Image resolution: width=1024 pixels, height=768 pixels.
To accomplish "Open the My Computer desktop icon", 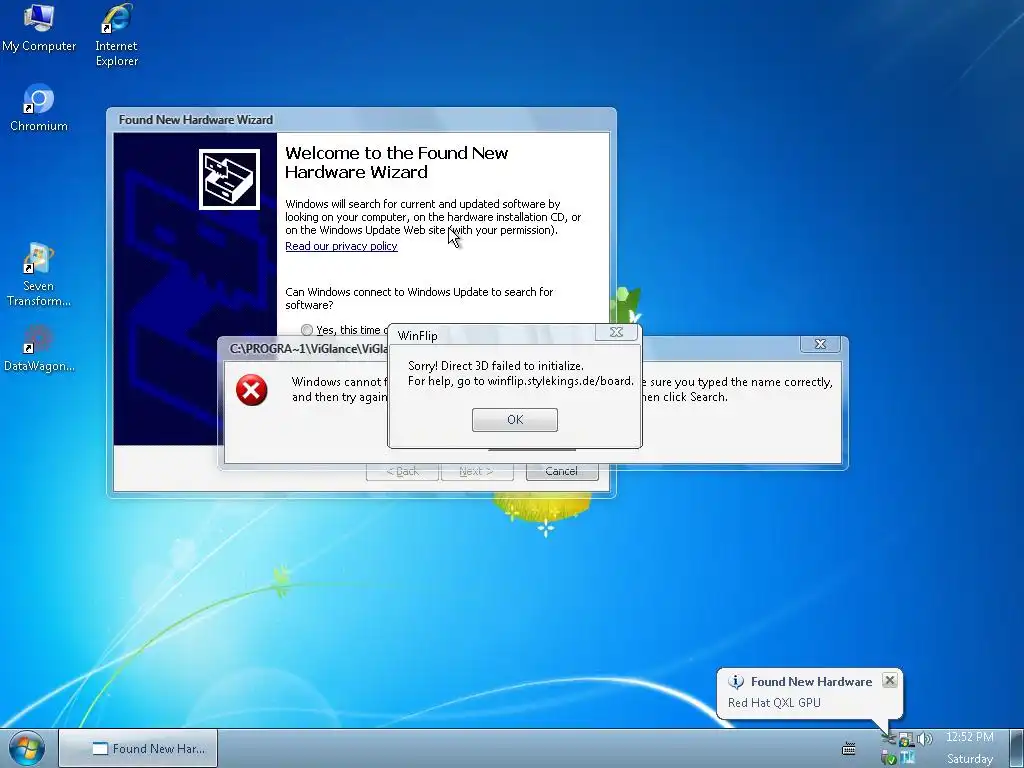I will pos(39,27).
